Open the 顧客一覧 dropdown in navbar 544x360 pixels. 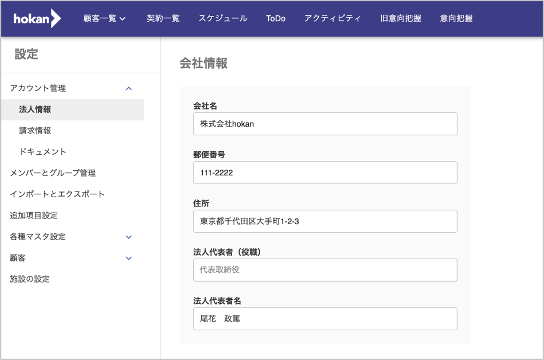click(x=104, y=18)
